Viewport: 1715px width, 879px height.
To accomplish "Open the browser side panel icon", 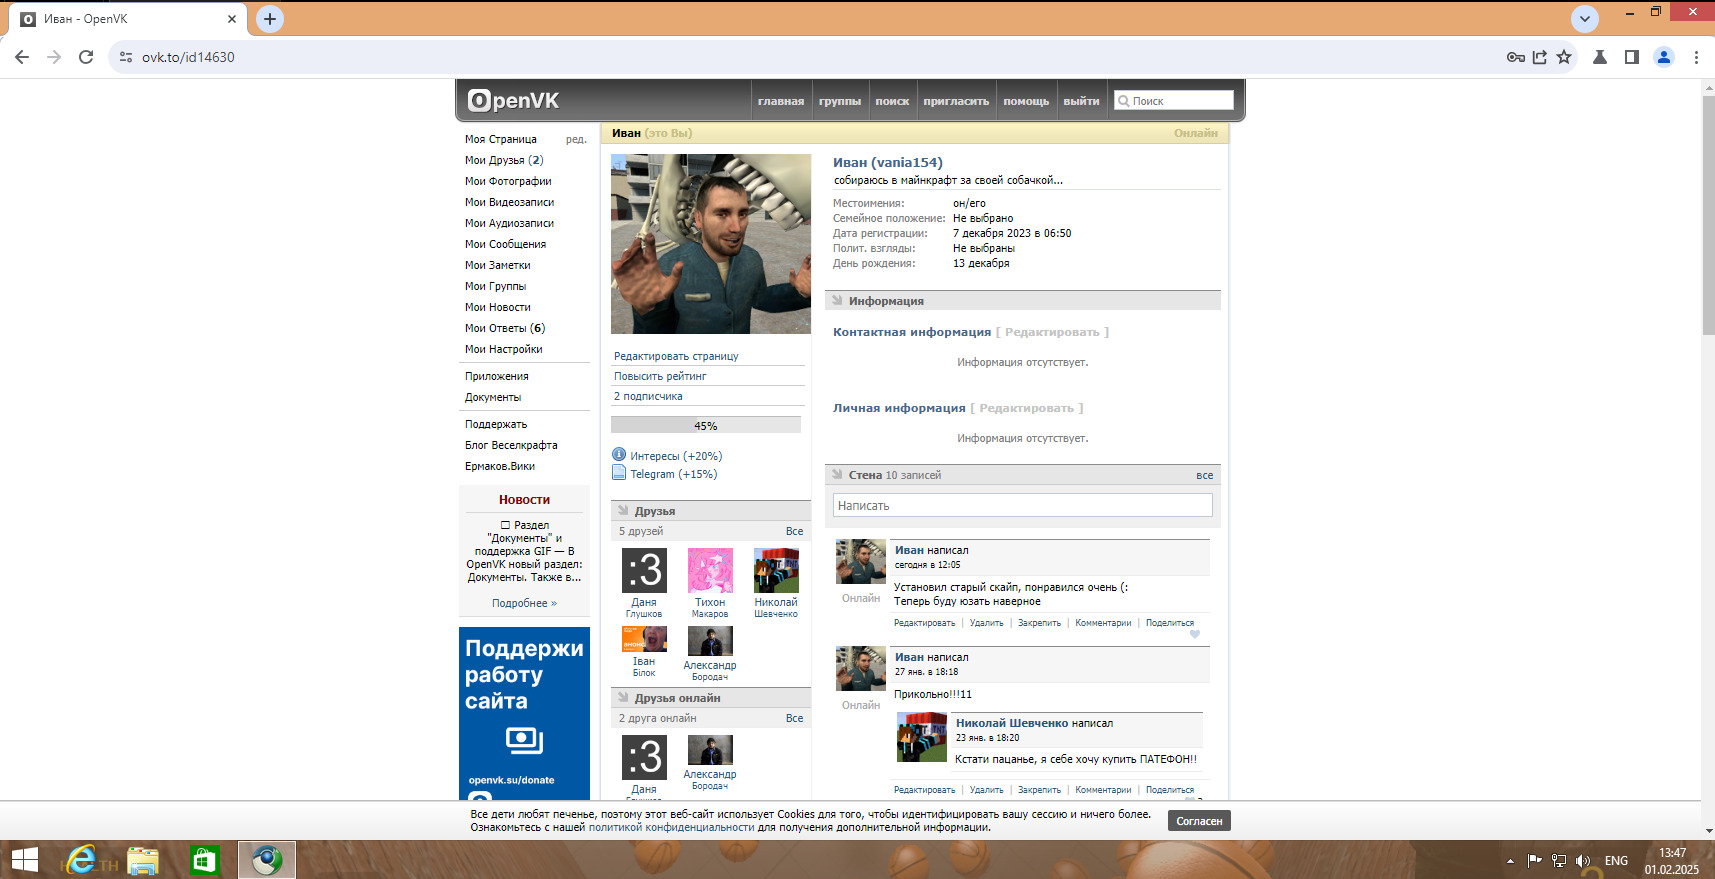I will pos(1632,57).
